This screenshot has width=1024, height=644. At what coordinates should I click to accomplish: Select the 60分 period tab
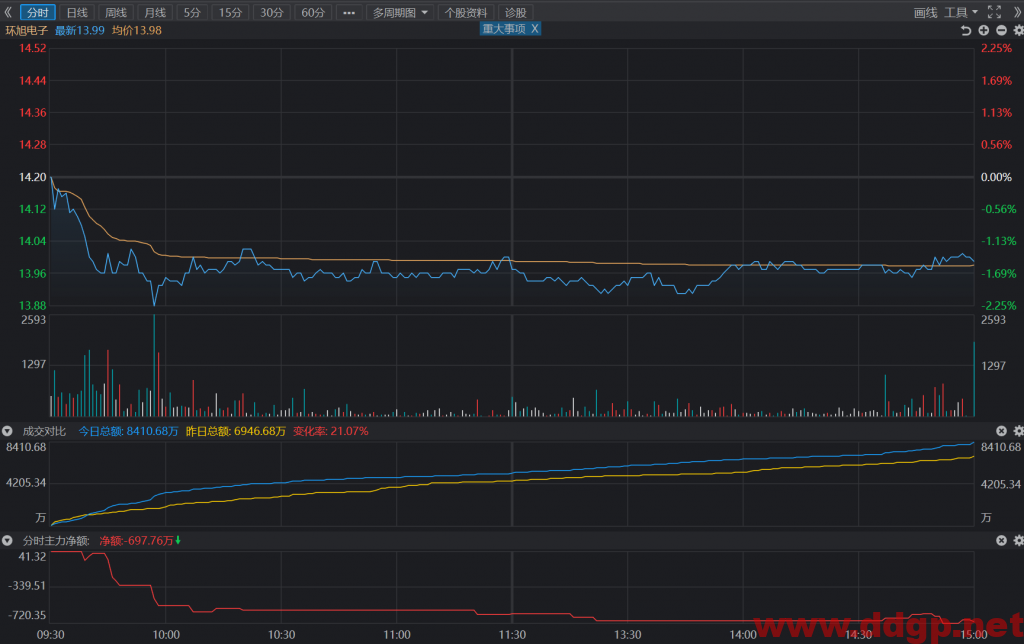[x=313, y=12]
